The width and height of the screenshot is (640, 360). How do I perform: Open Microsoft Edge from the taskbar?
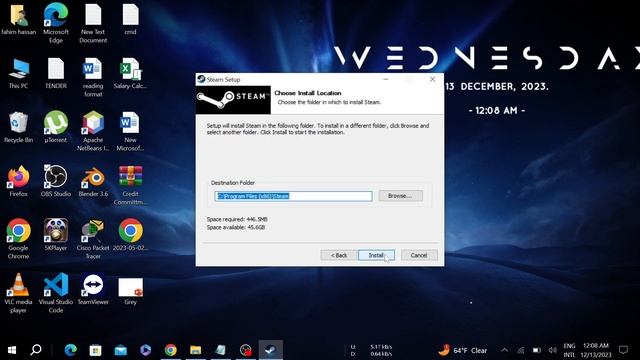click(71, 350)
